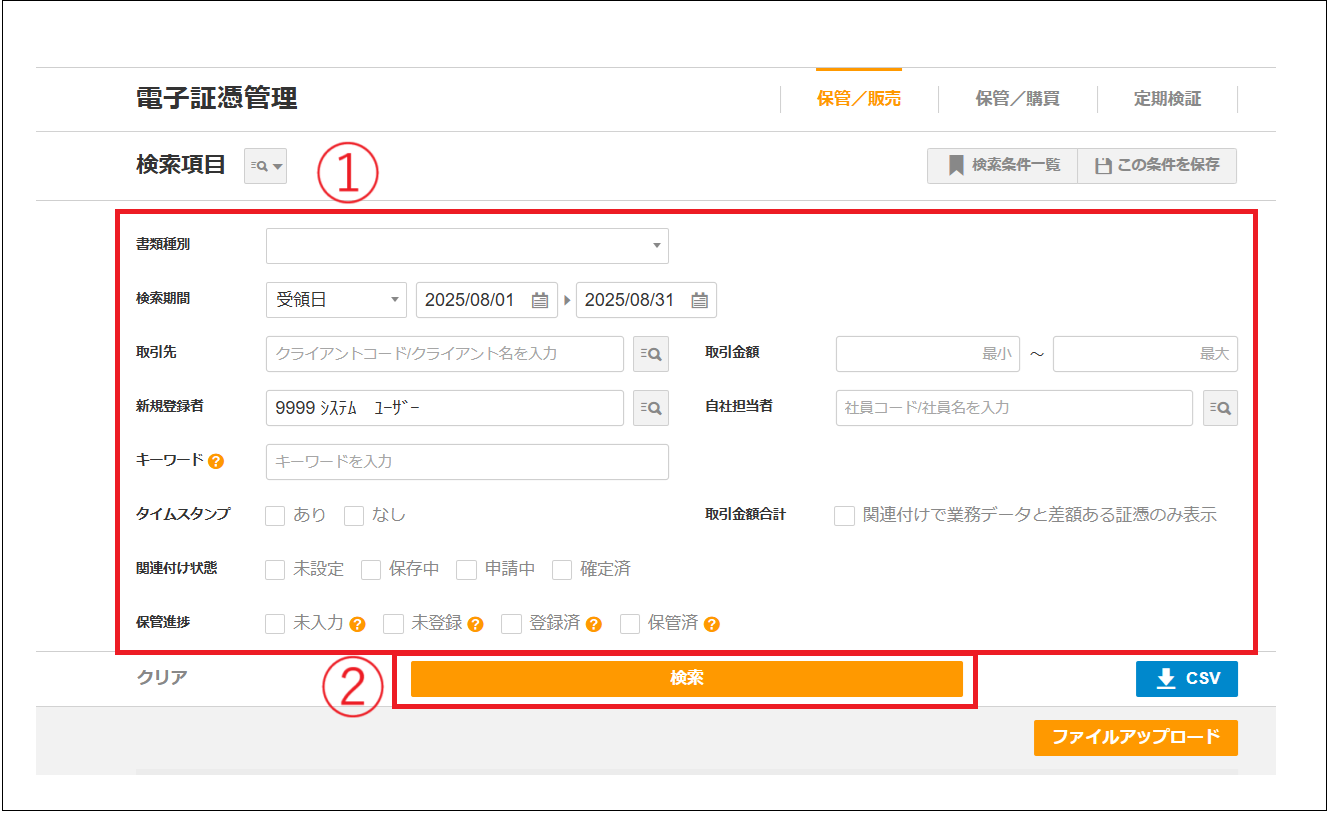Click the help icon next to キーワード
The height and width of the screenshot is (816, 1331).
point(216,462)
